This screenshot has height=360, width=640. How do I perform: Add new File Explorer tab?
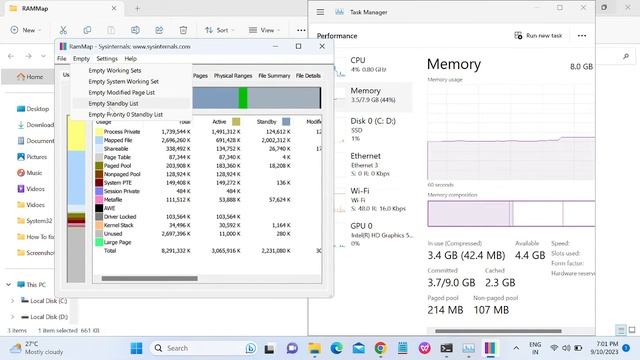[138, 8]
